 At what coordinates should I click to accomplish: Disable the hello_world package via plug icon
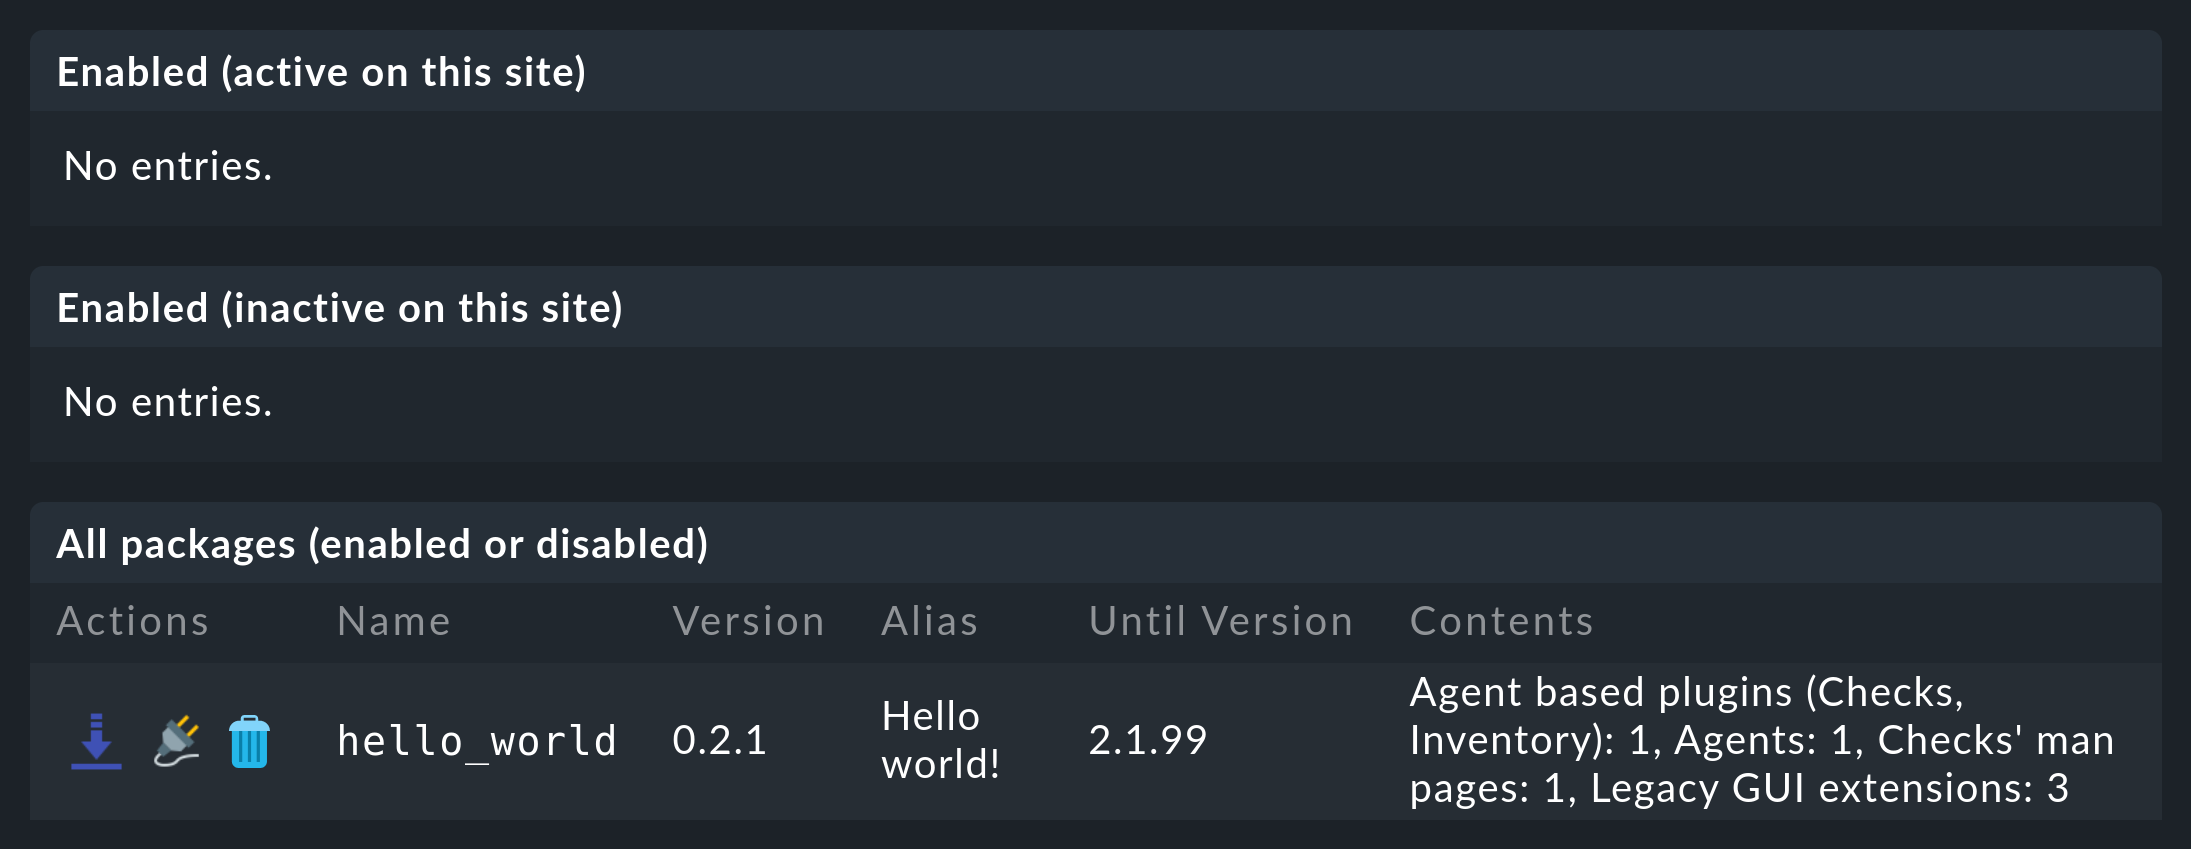tap(176, 740)
